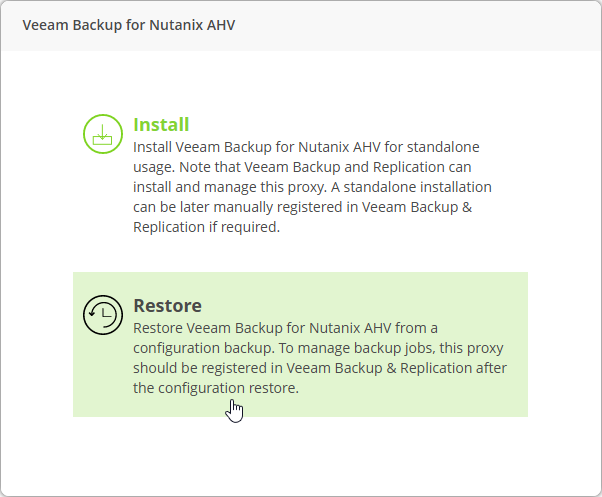This screenshot has width=602, height=497.
Task: Choose the highlighted Restore option panel
Action: [300, 344]
